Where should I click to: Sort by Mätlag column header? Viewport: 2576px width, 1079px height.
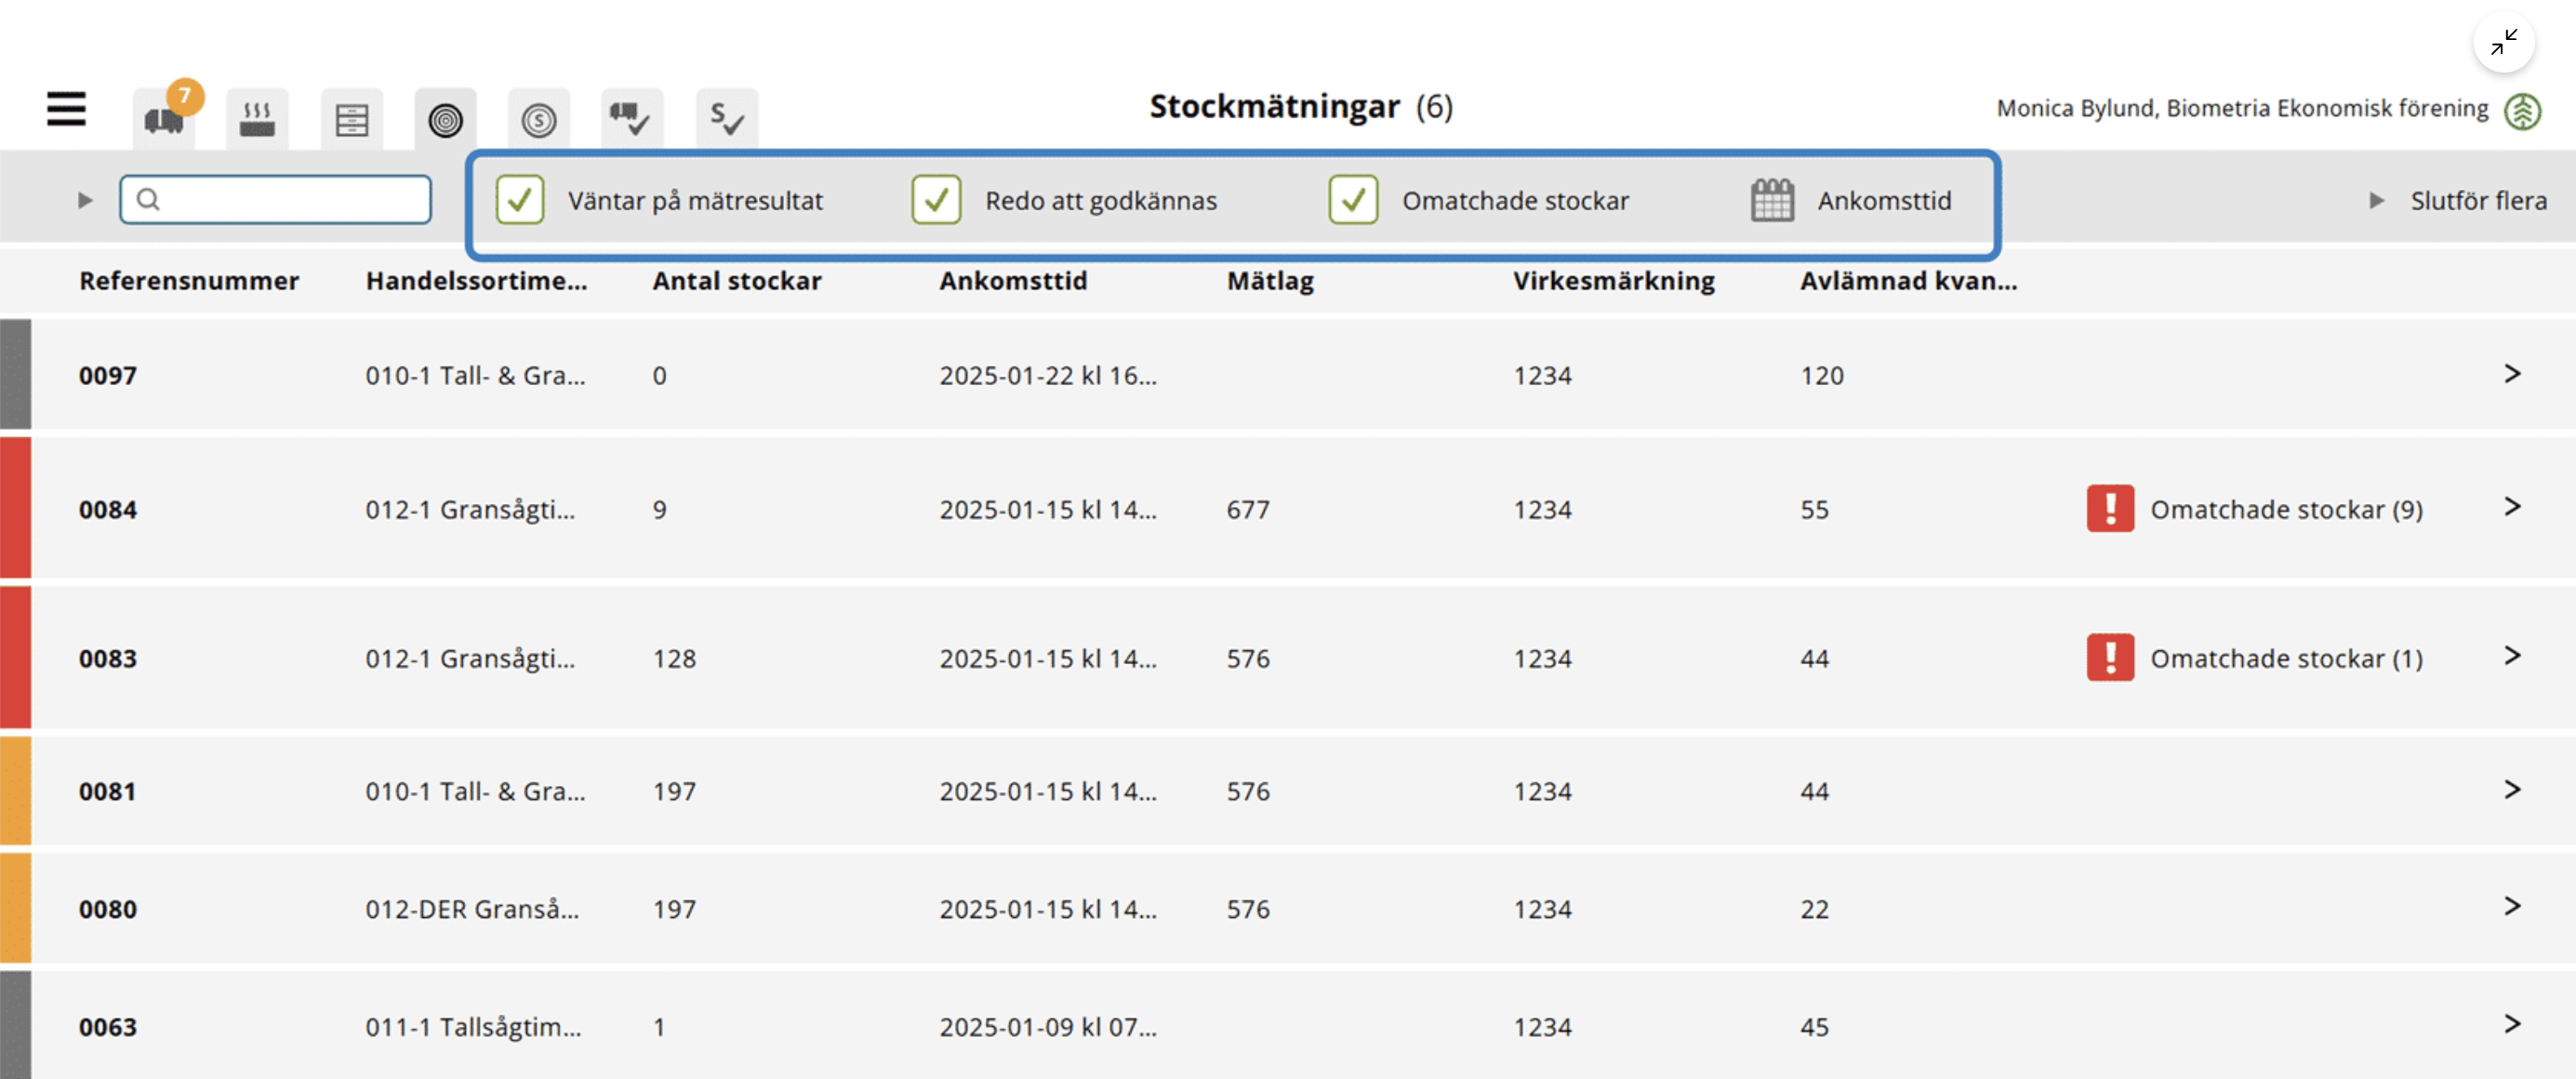(1270, 281)
